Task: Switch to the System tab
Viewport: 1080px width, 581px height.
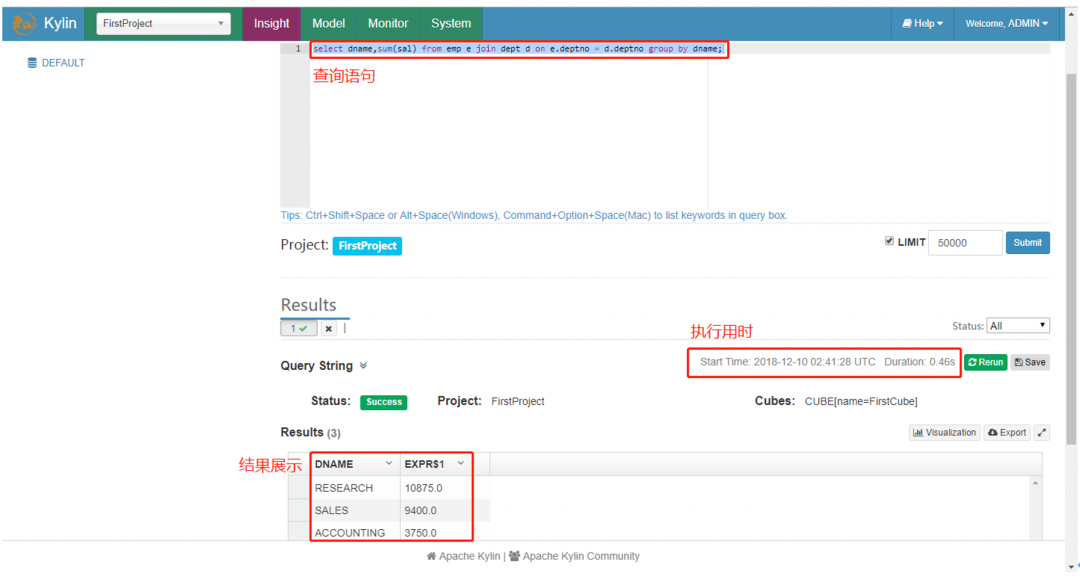Action: 451,23
